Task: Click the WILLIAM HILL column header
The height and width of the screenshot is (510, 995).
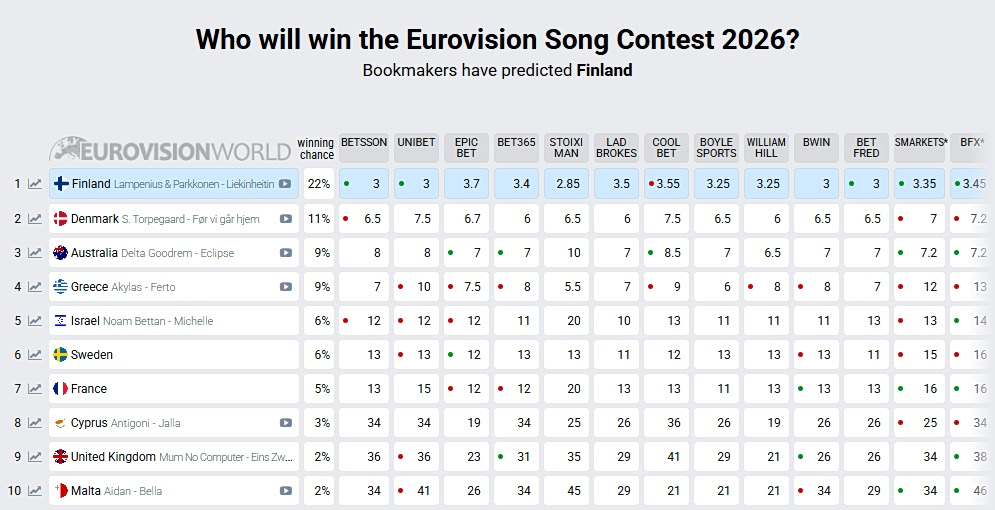Action: (x=766, y=148)
